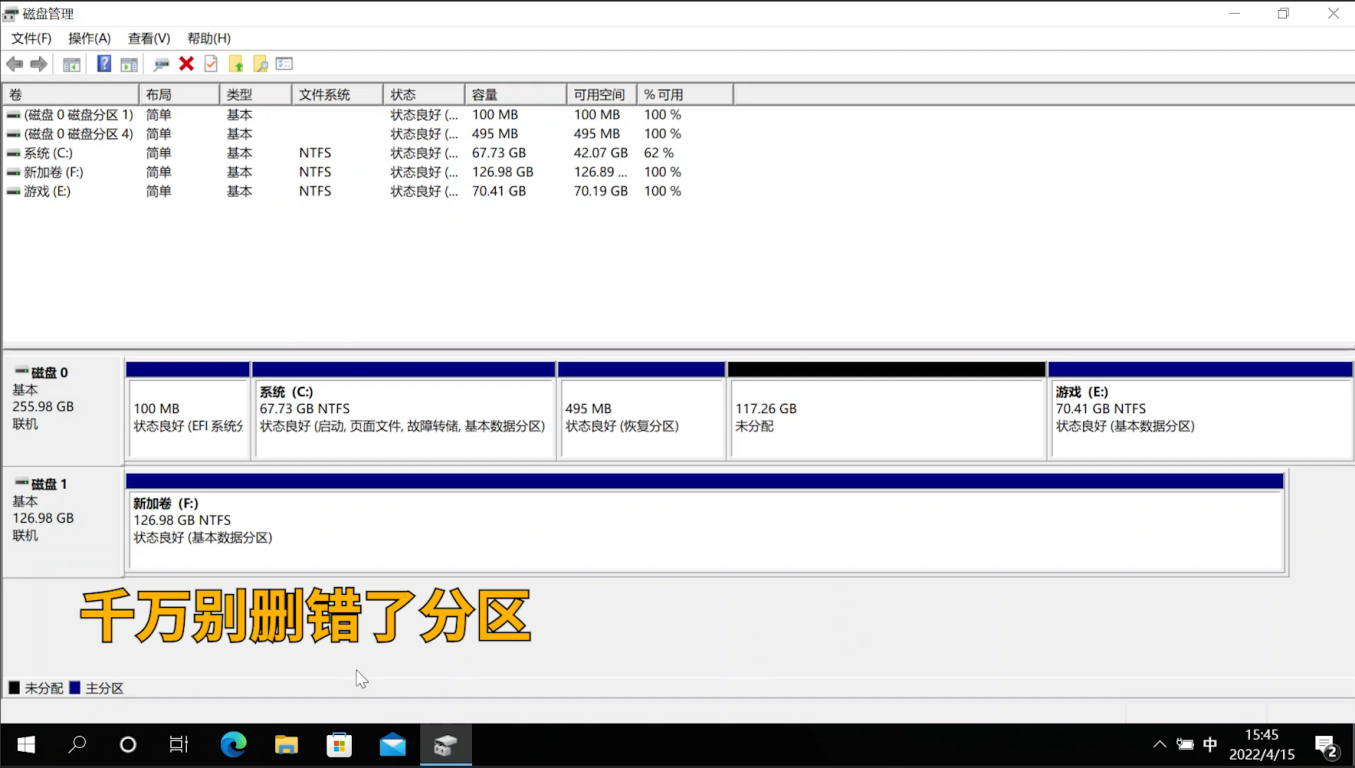Open File Explorer from the taskbar
1355x768 pixels.
tap(287, 745)
